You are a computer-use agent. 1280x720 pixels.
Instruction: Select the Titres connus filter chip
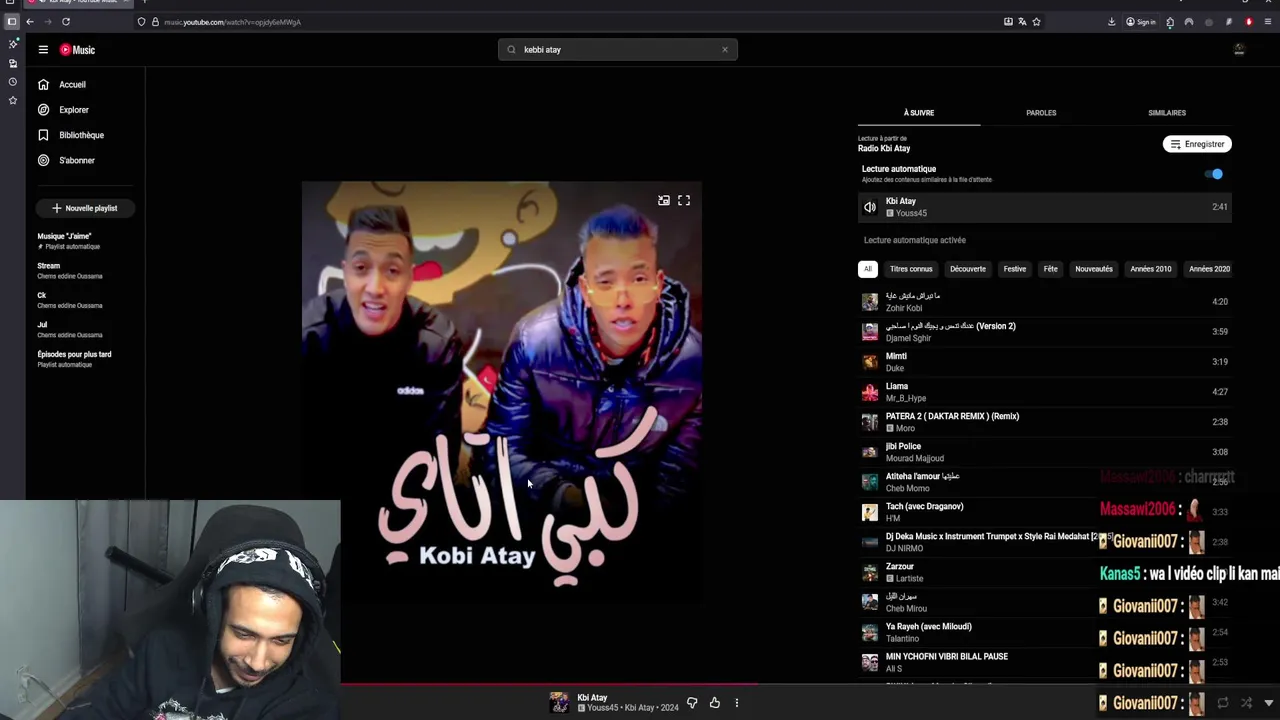(x=911, y=269)
